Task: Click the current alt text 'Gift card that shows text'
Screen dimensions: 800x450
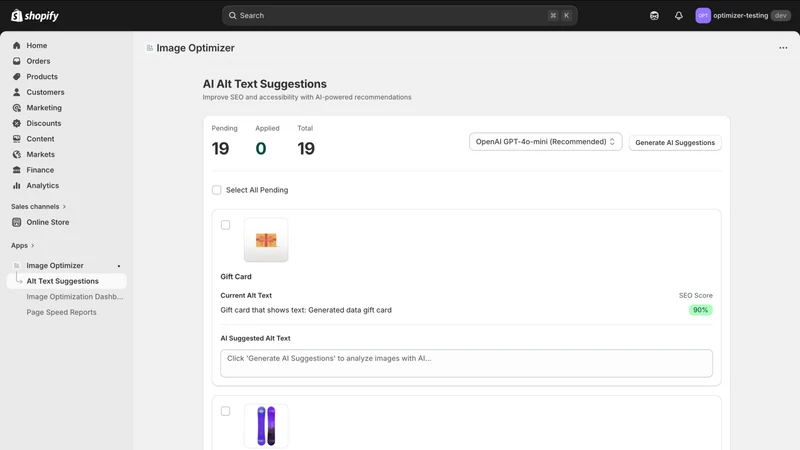Action: click(306, 310)
